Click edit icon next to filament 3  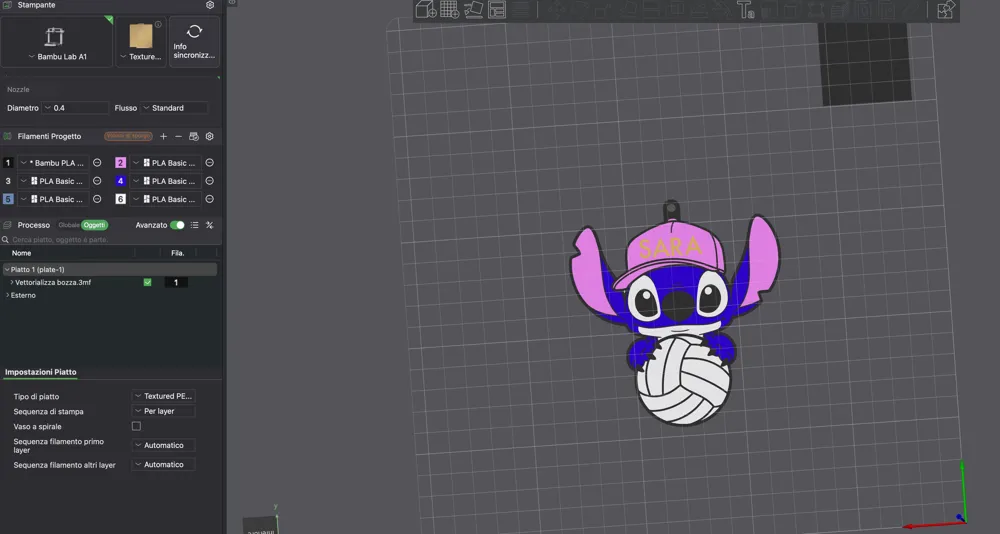tap(97, 181)
